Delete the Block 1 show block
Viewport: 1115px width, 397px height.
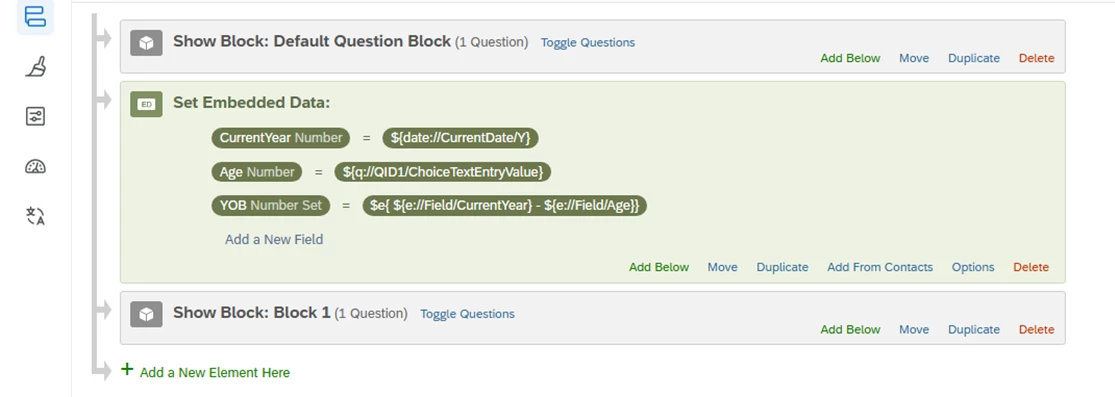[1036, 329]
